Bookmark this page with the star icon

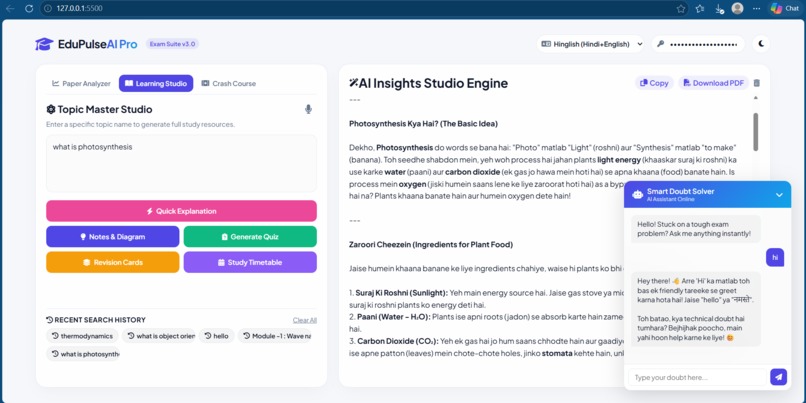coord(681,8)
